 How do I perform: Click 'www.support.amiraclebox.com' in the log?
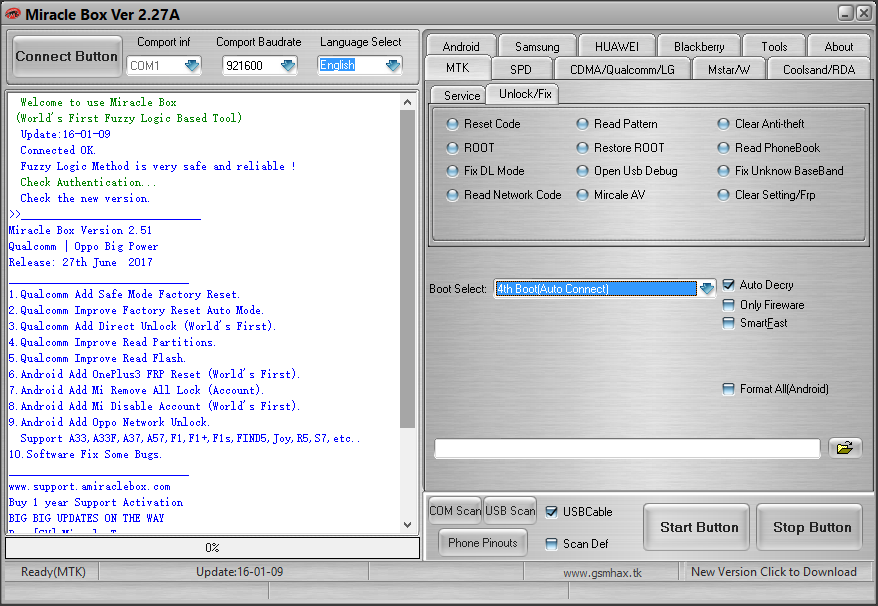pos(90,487)
